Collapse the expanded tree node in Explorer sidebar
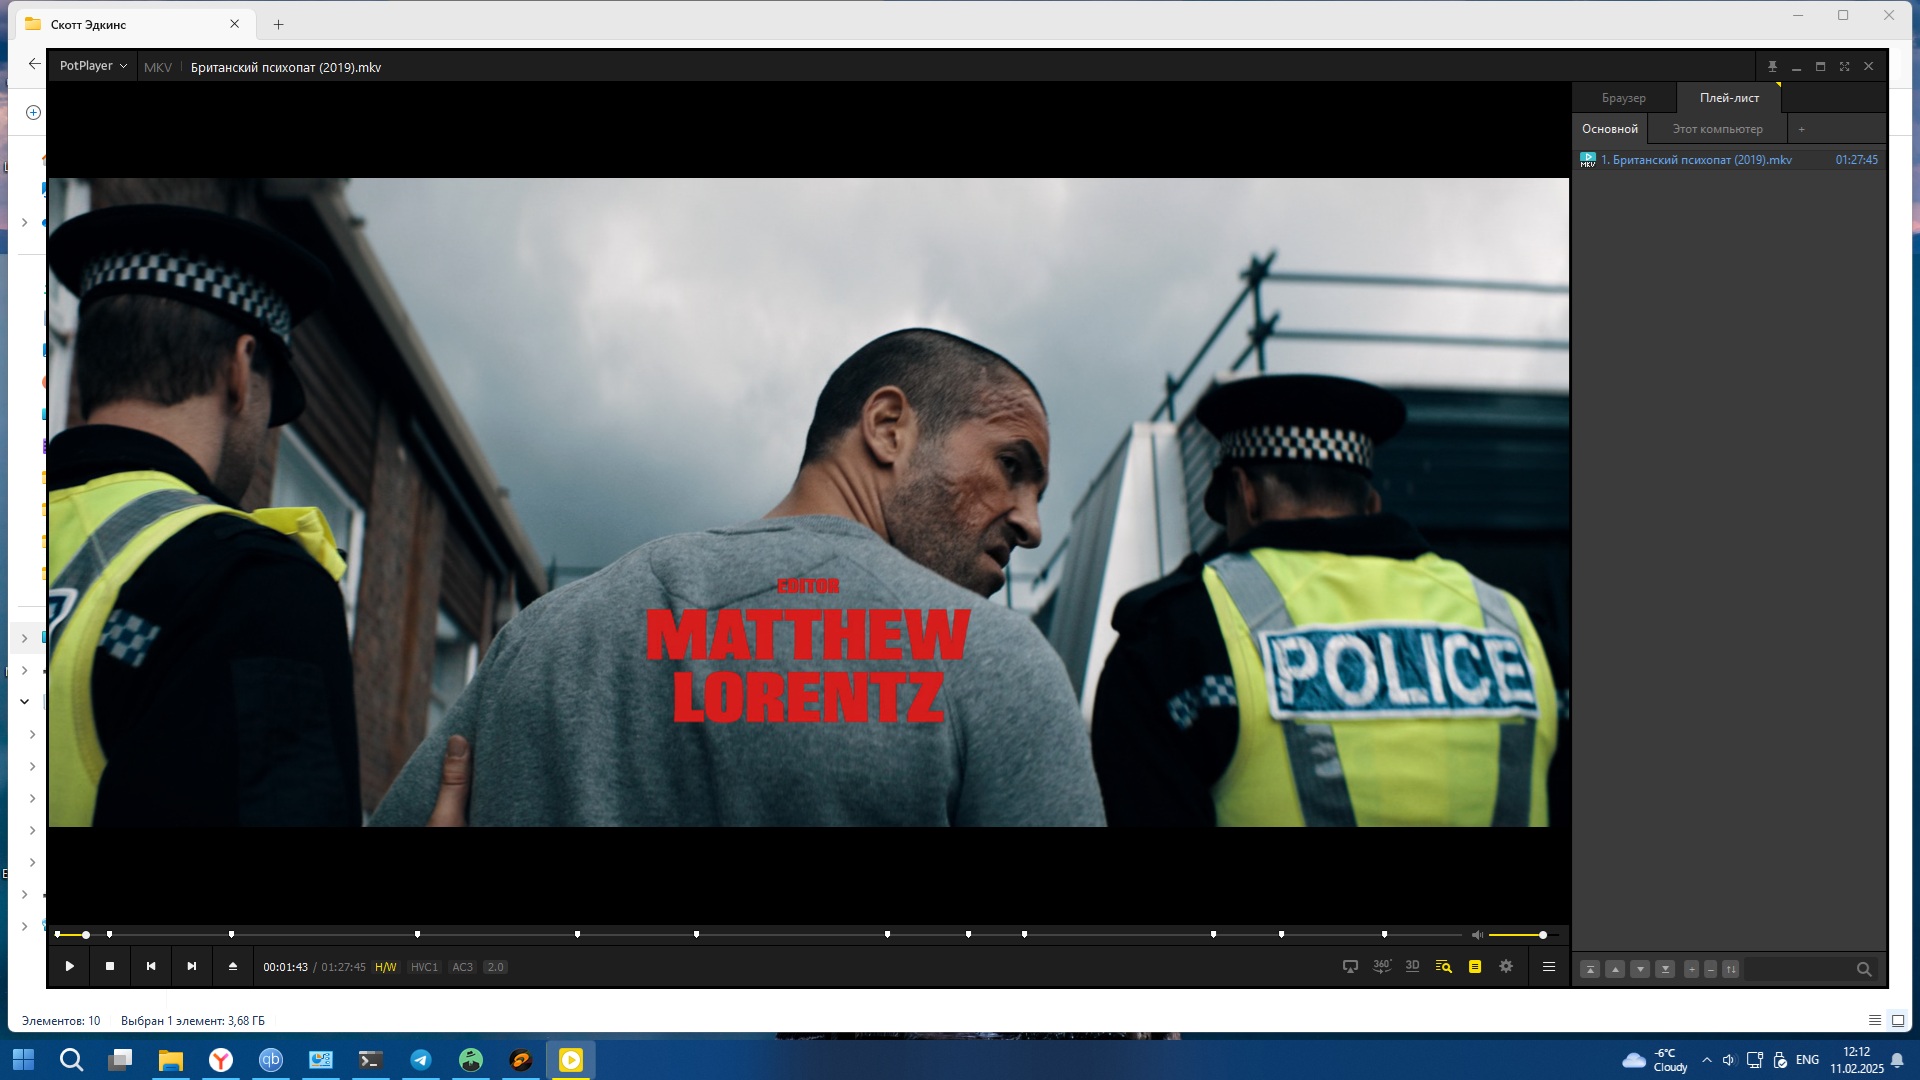This screenshot has width=1920, height=1080. tap(24, 702)
